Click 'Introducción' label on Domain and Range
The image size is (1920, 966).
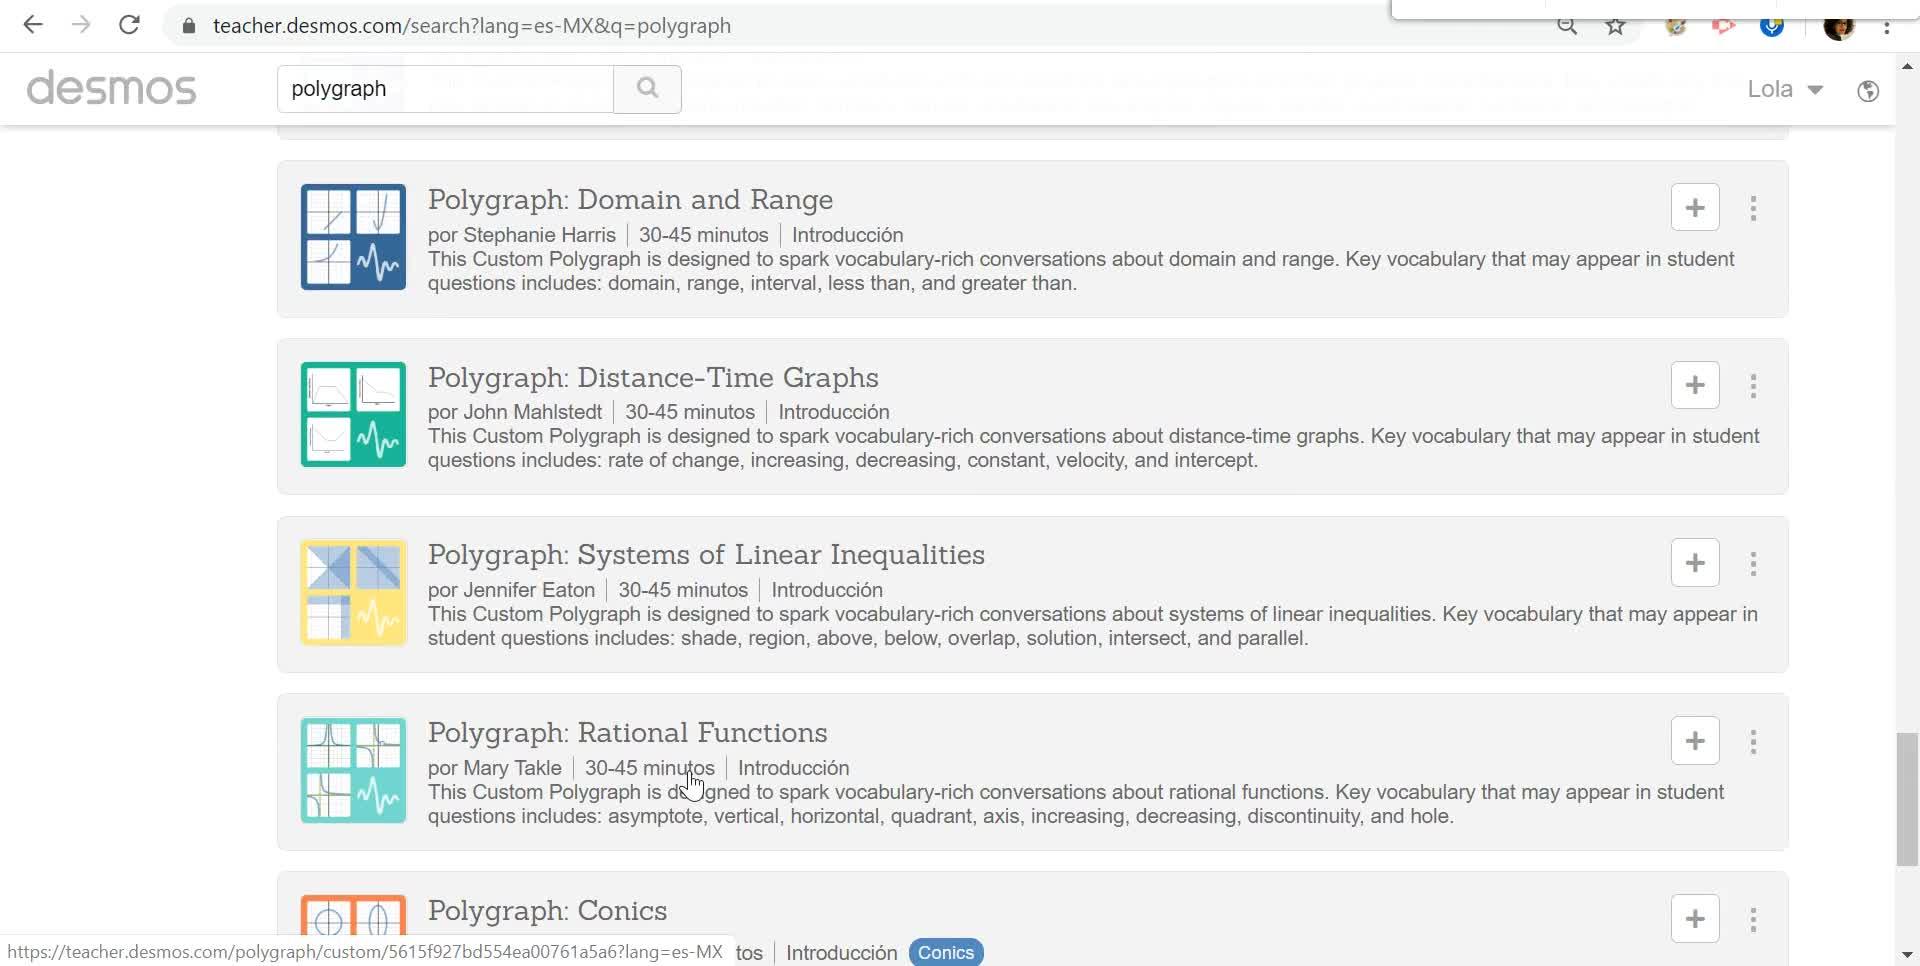848,235
